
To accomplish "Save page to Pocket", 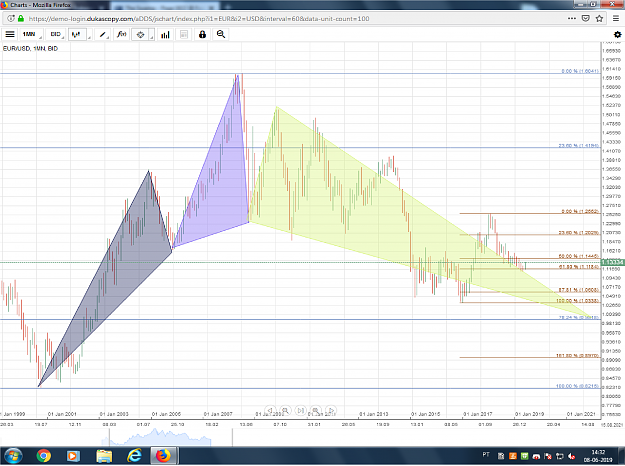I will click(586, 18).
